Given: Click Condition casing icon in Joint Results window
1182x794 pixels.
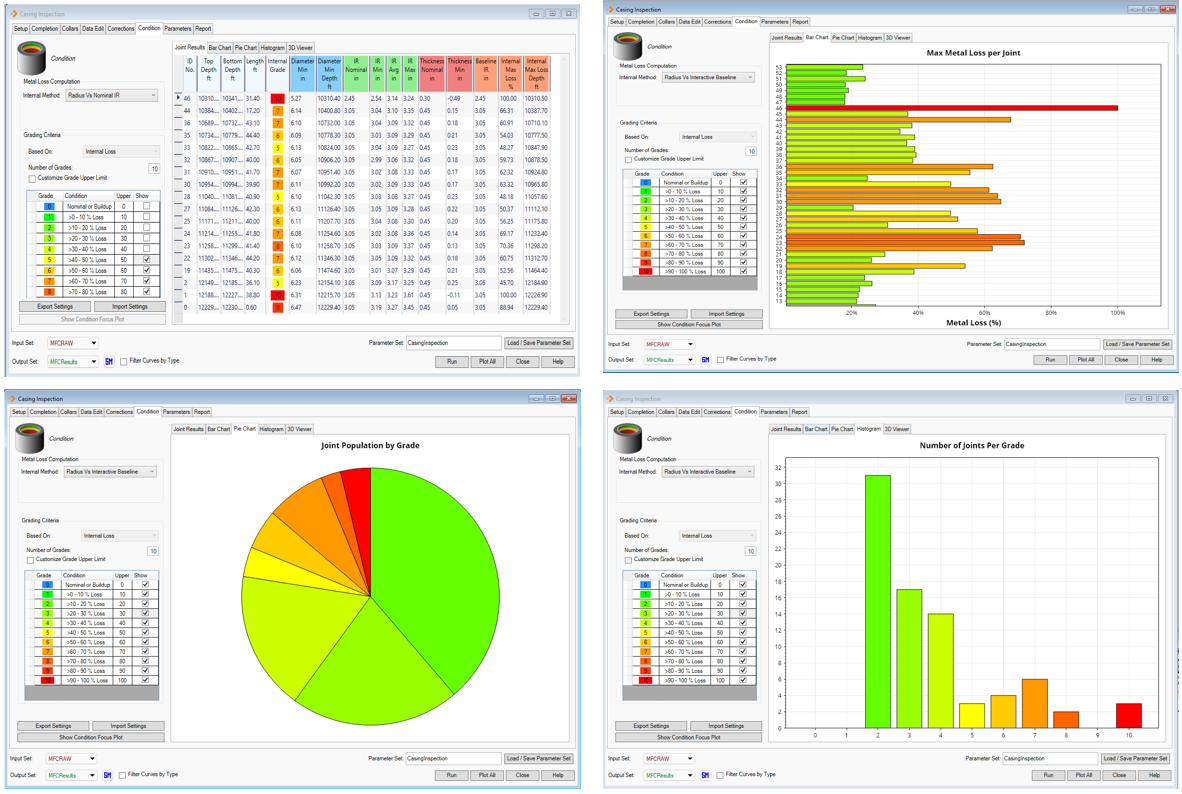Looking at the screenshot, I should coord(32,59).
